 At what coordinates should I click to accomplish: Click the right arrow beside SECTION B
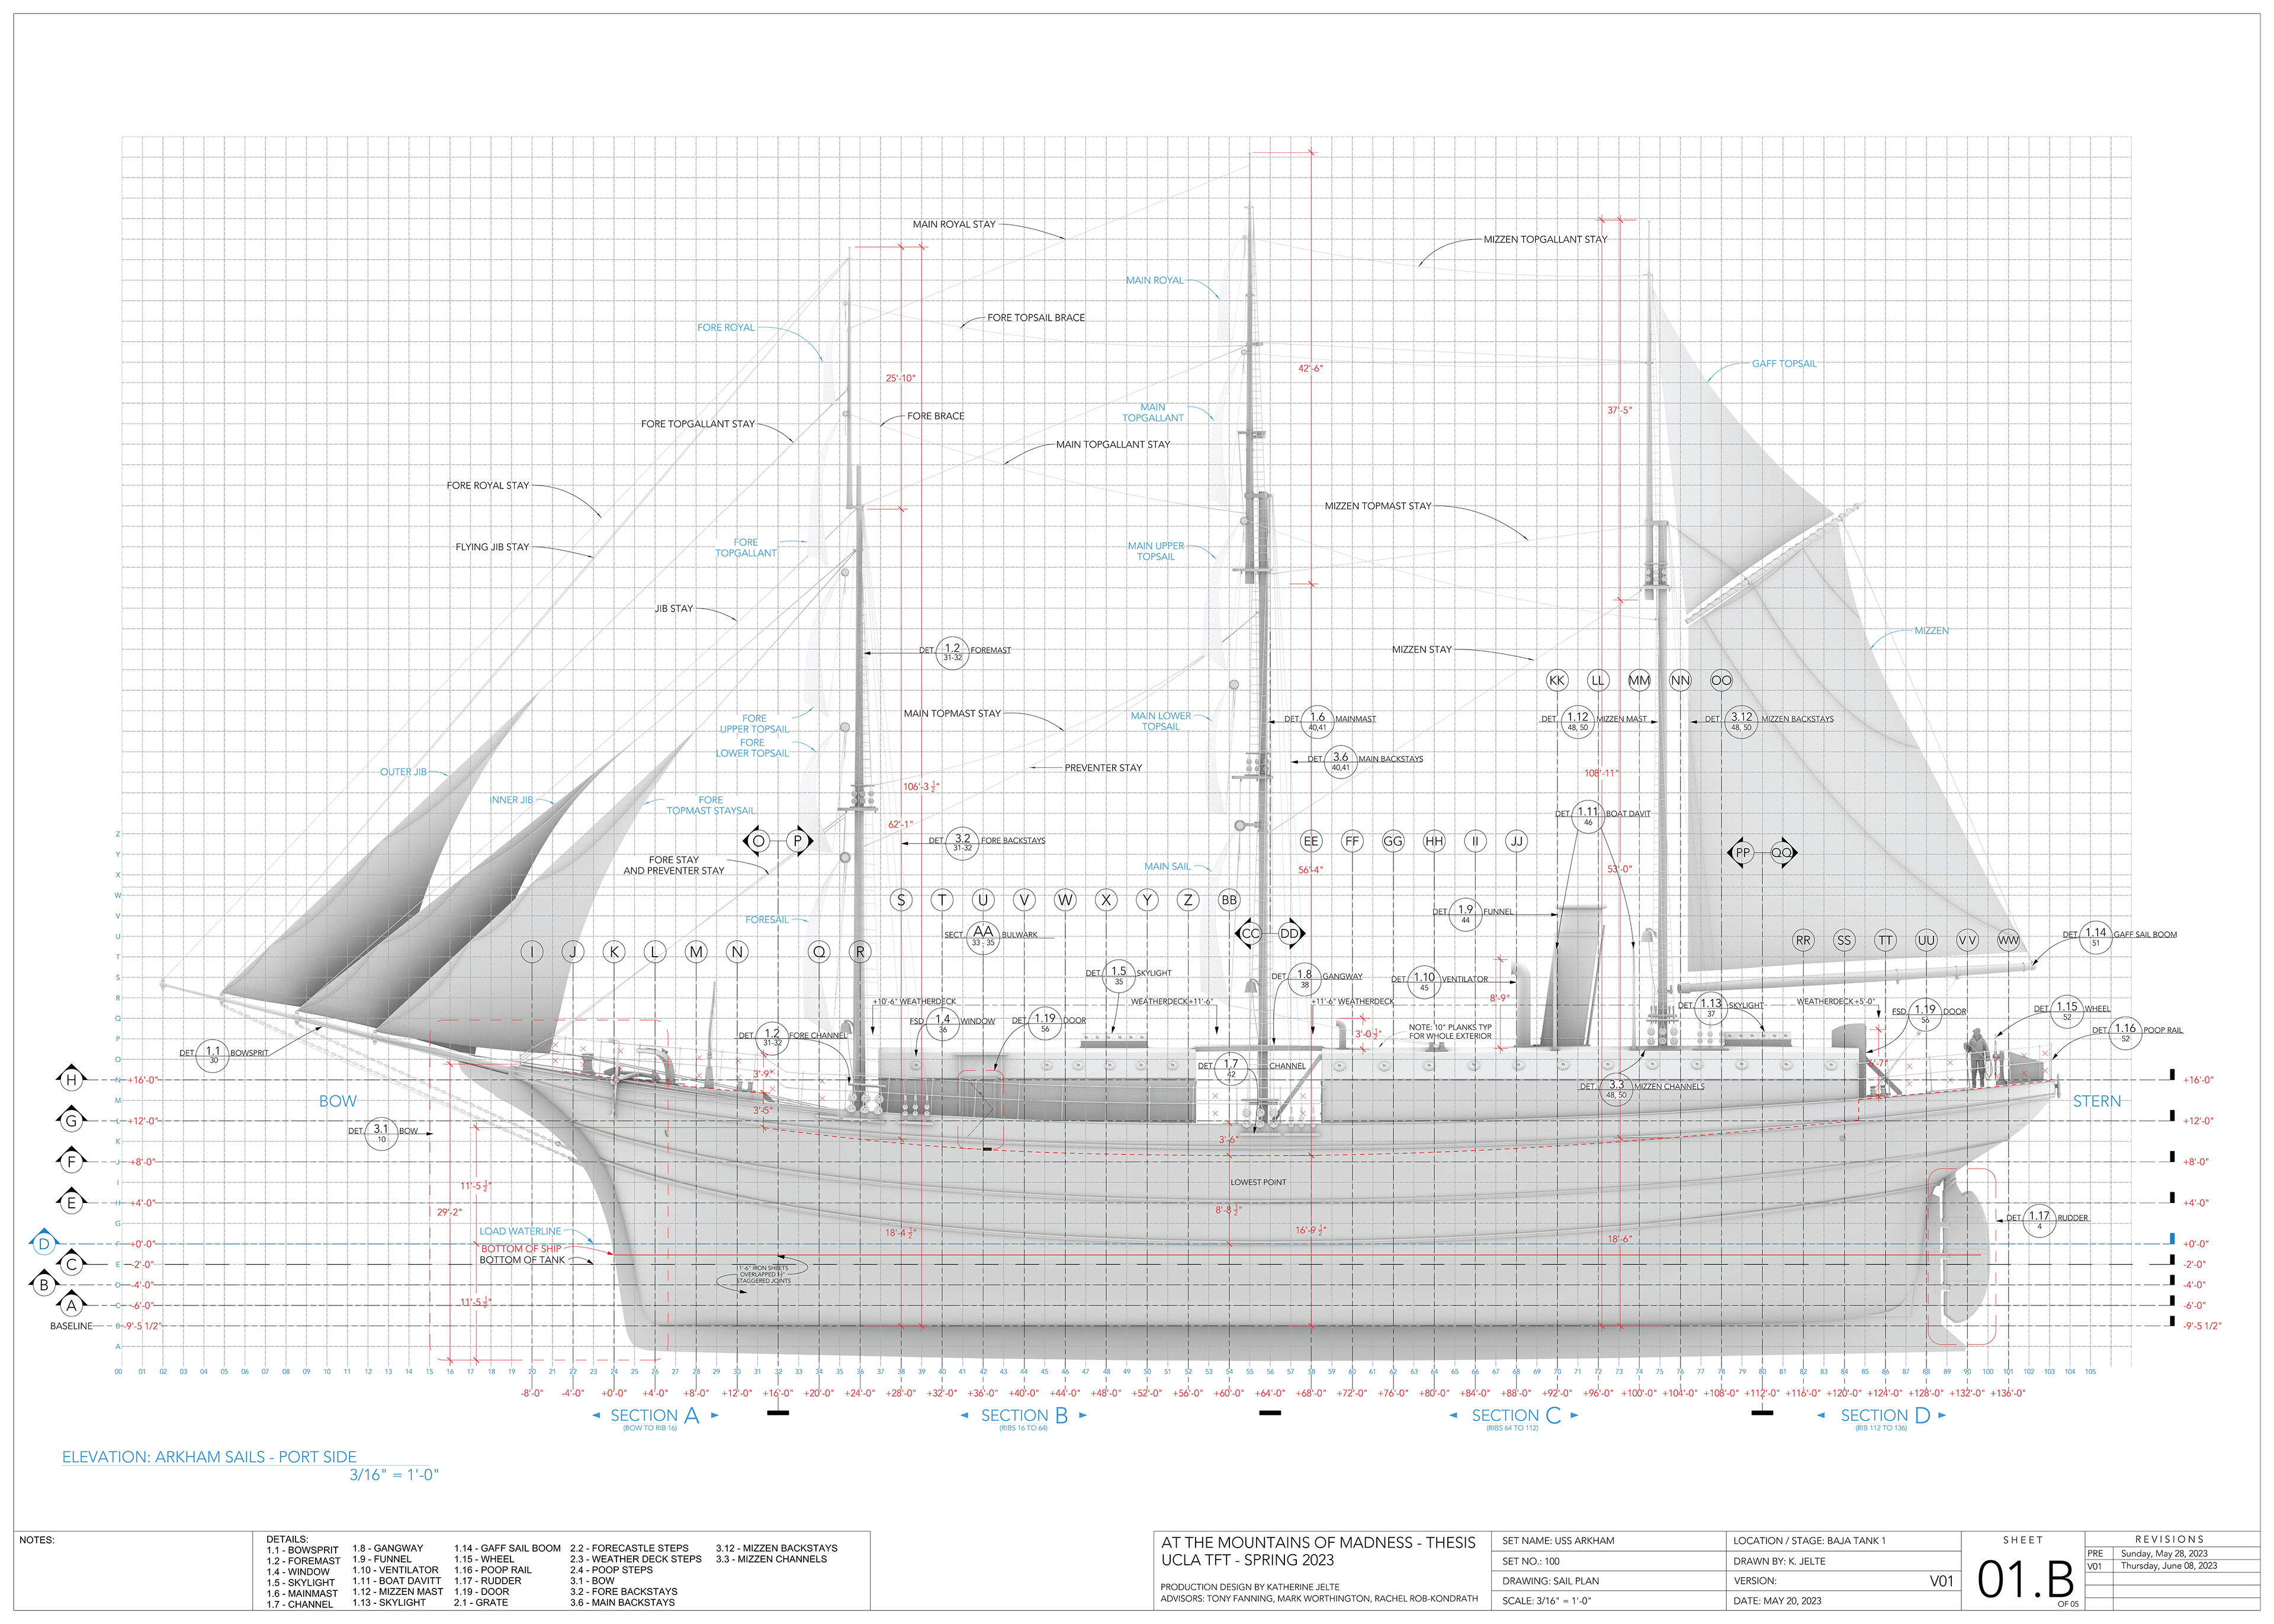(1083, 1416)
